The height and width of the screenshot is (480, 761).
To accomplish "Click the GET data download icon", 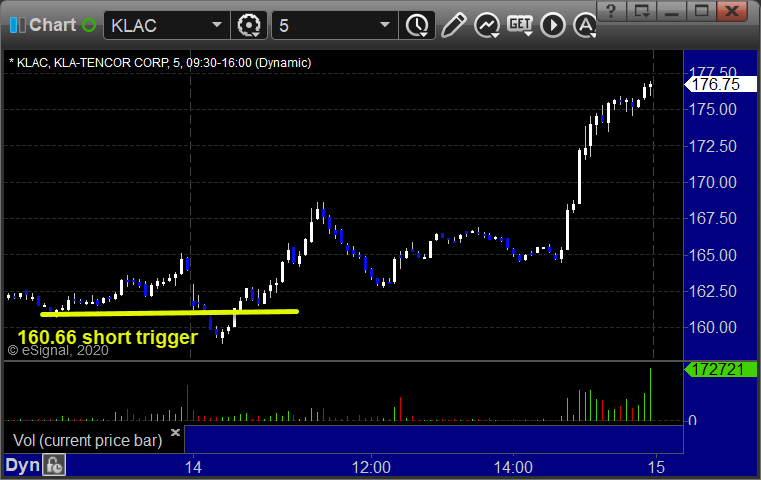I will (520, 25).
